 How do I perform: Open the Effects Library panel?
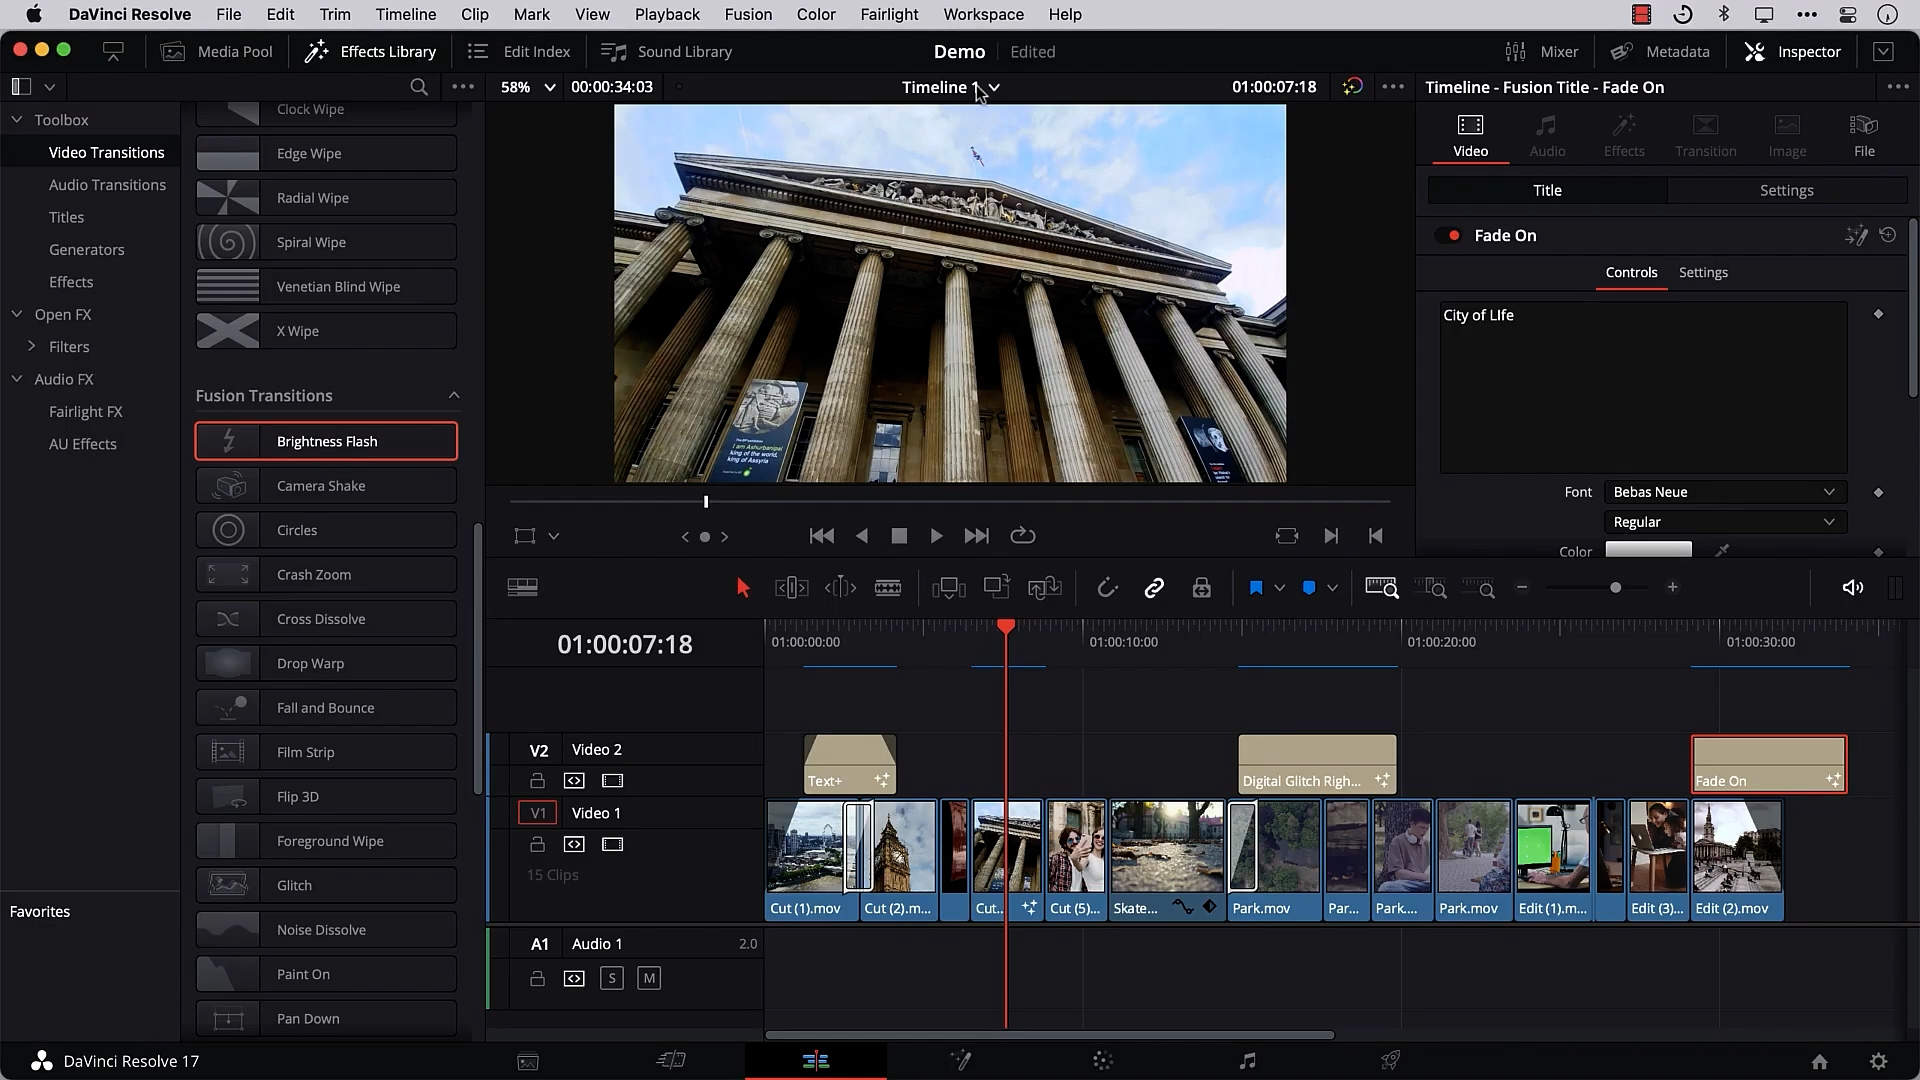point(369,51)
